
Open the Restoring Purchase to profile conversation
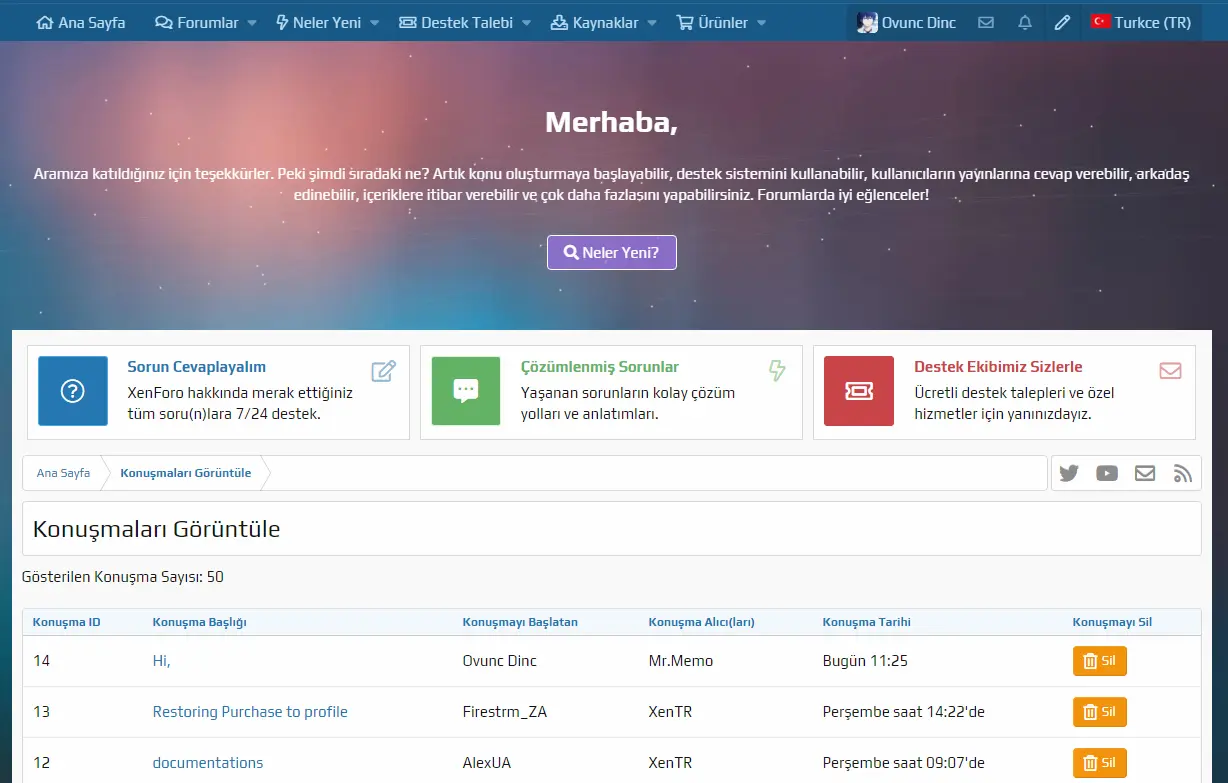250,712
